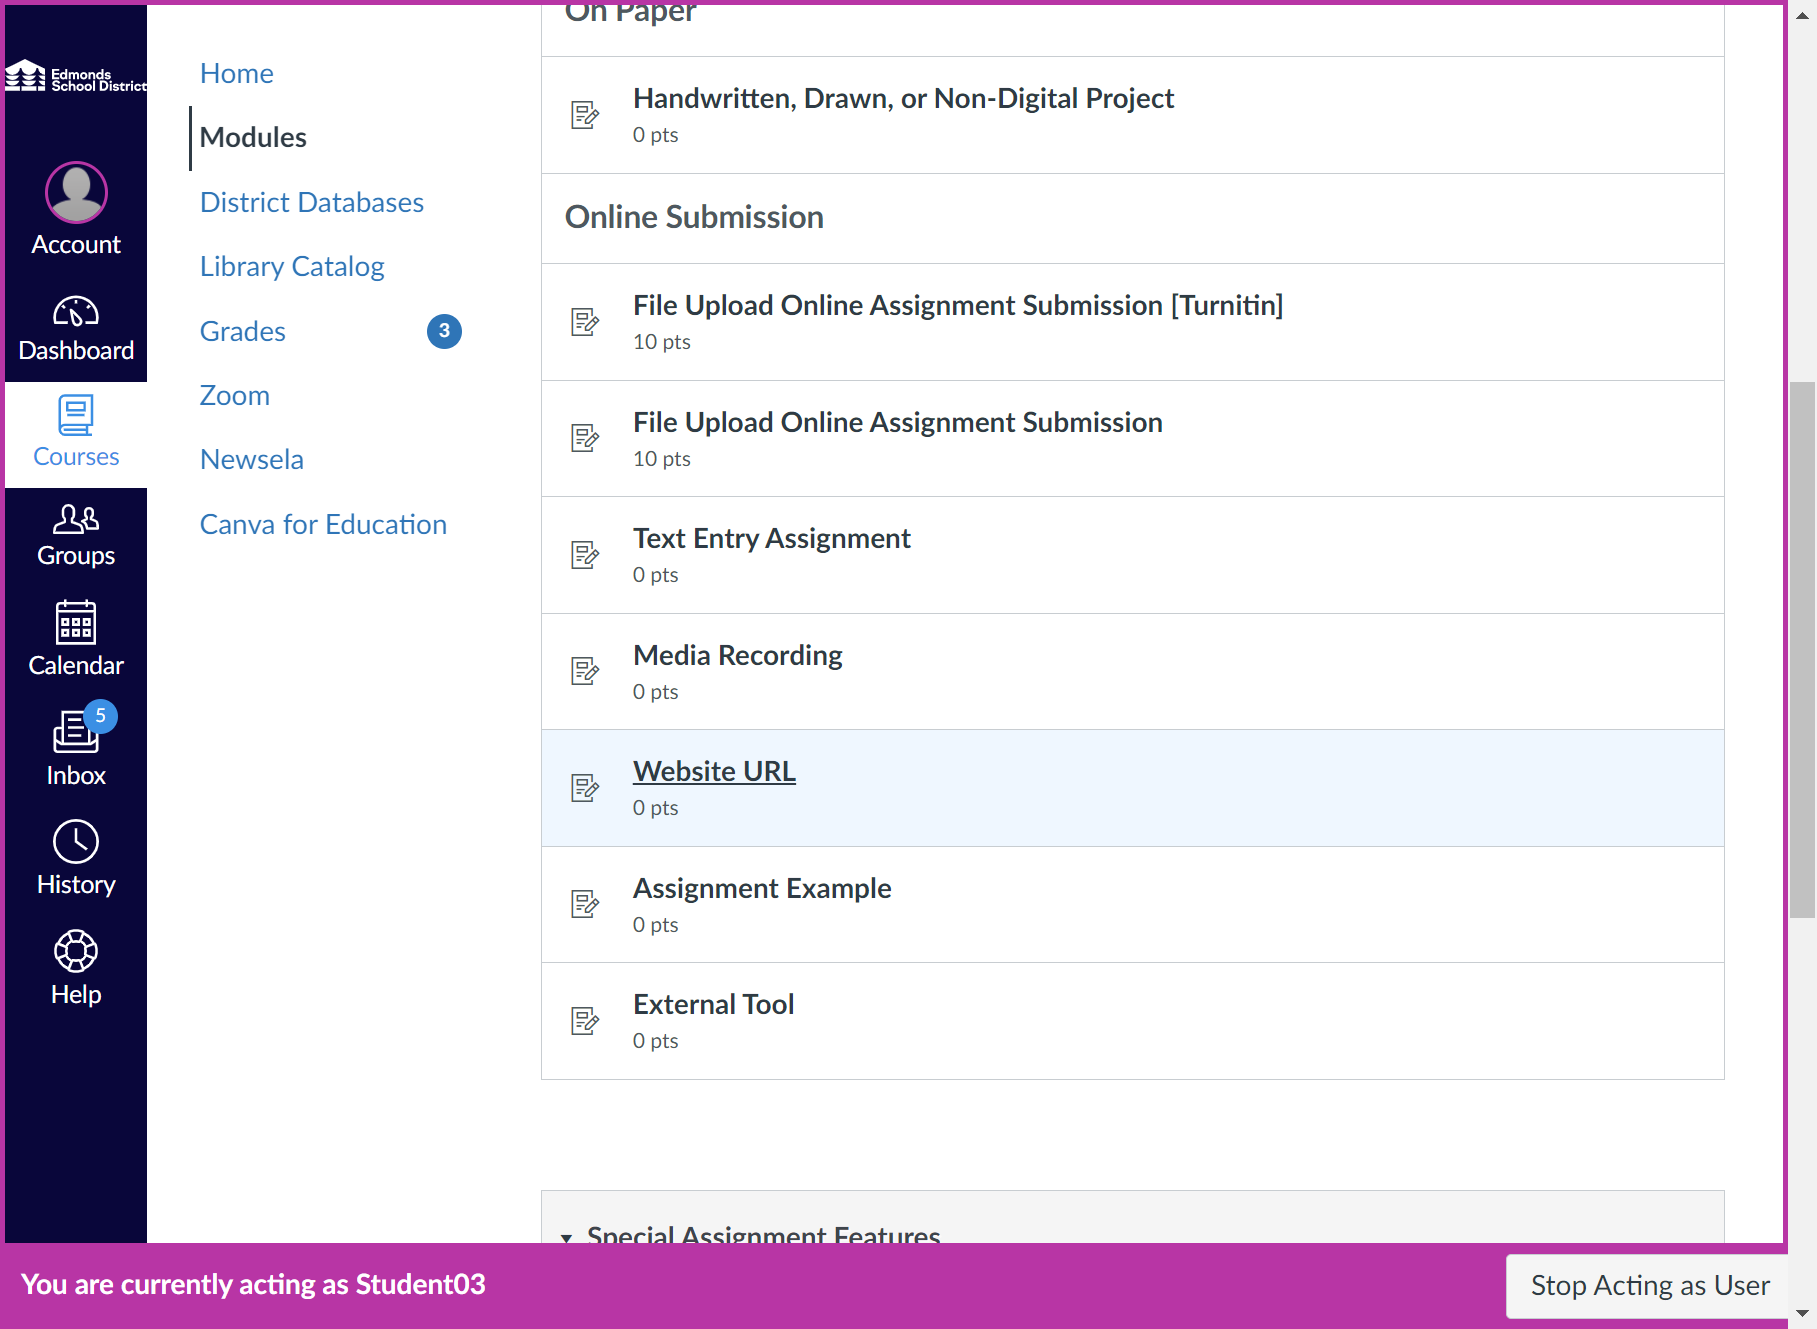Click the assignment icon beside Handwritten, Drawn project
The height and width of the screenshot is (1329, 1817).
pos(585,115)
